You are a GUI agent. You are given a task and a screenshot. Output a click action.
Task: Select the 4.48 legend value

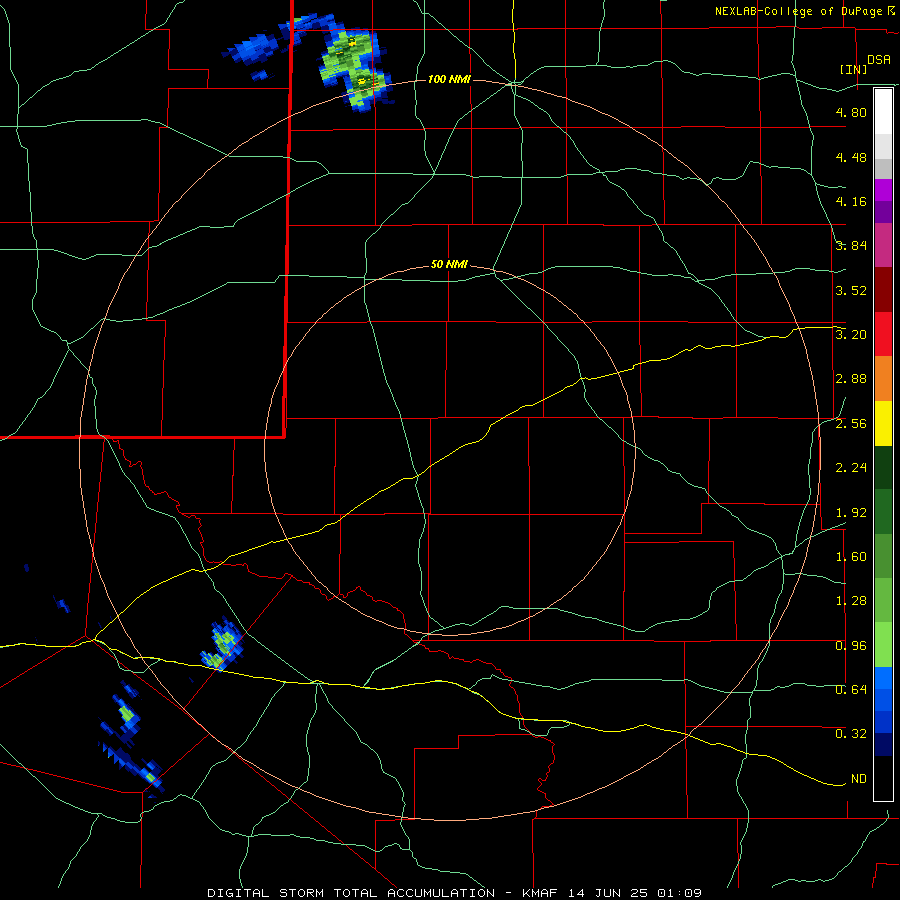click(x=851, y=157)
